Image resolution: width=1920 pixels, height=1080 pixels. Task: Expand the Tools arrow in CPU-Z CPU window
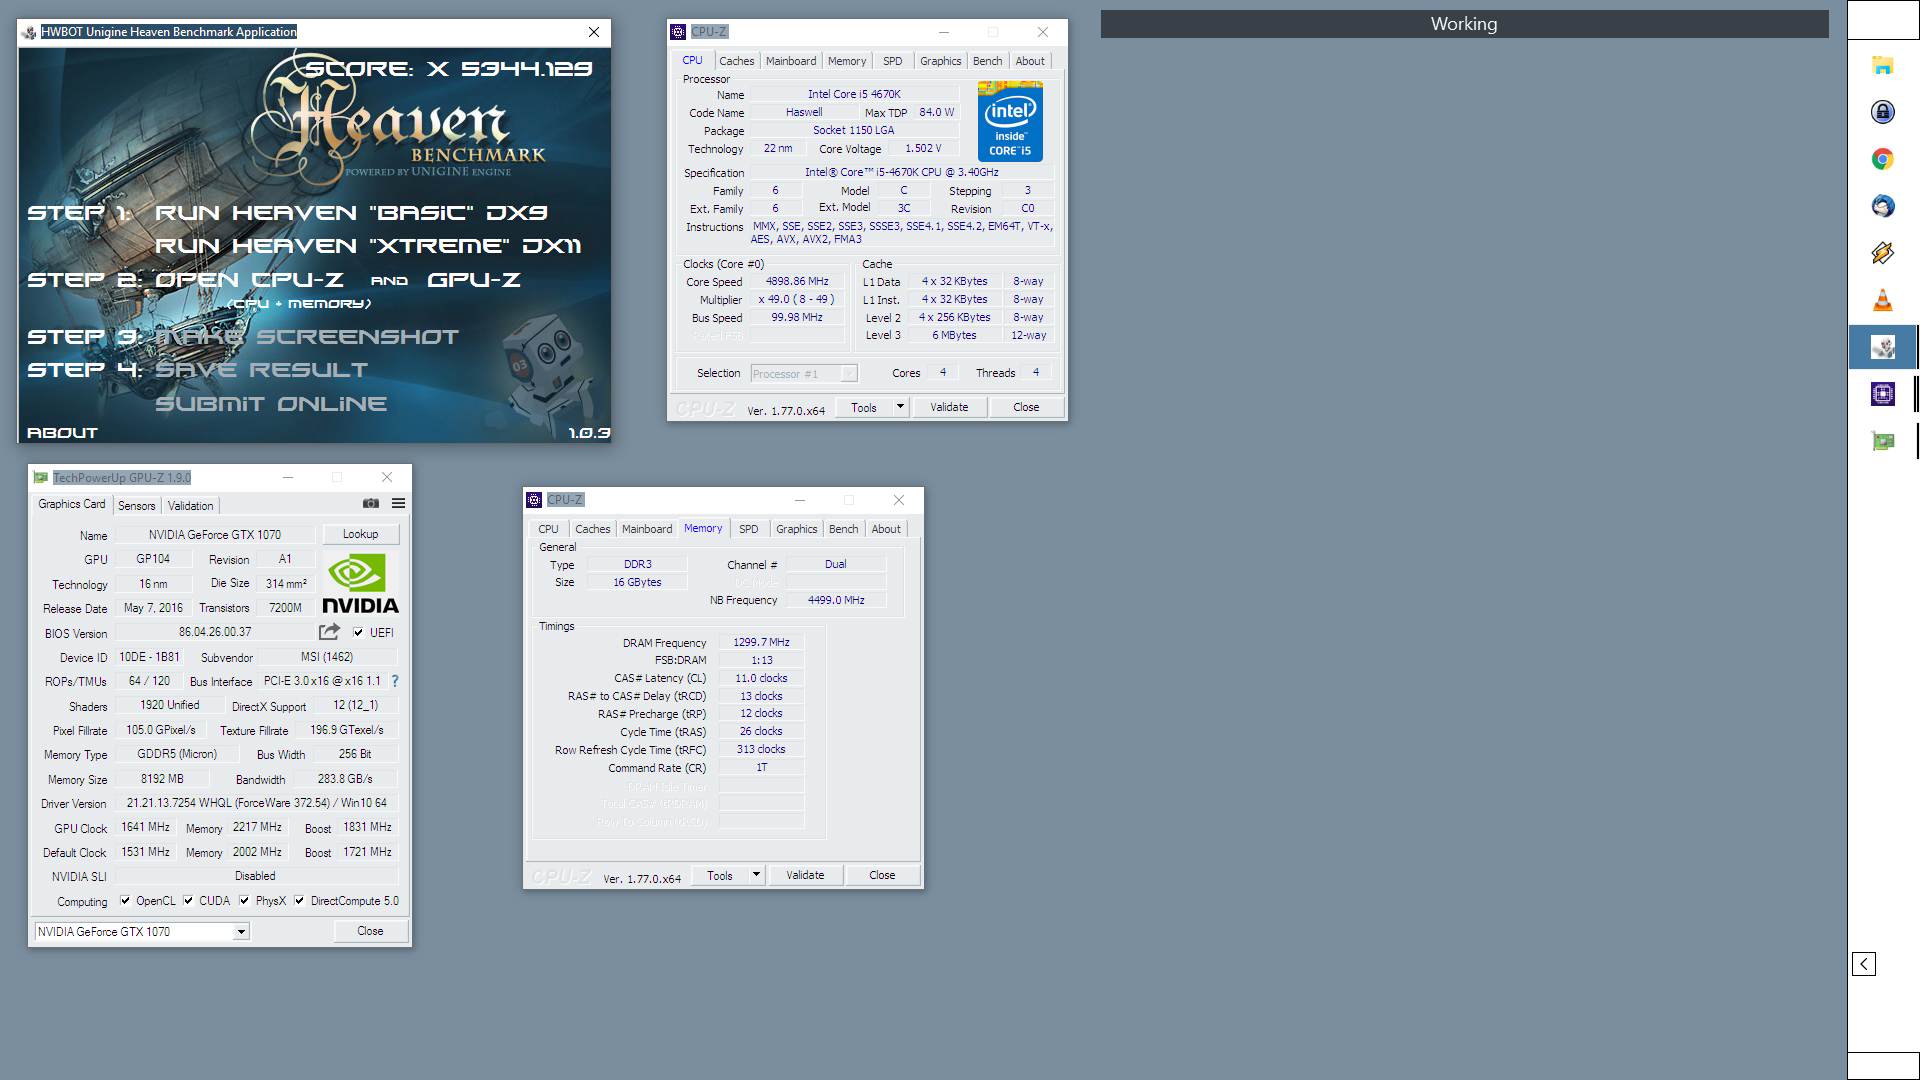[x=900, y=407]
